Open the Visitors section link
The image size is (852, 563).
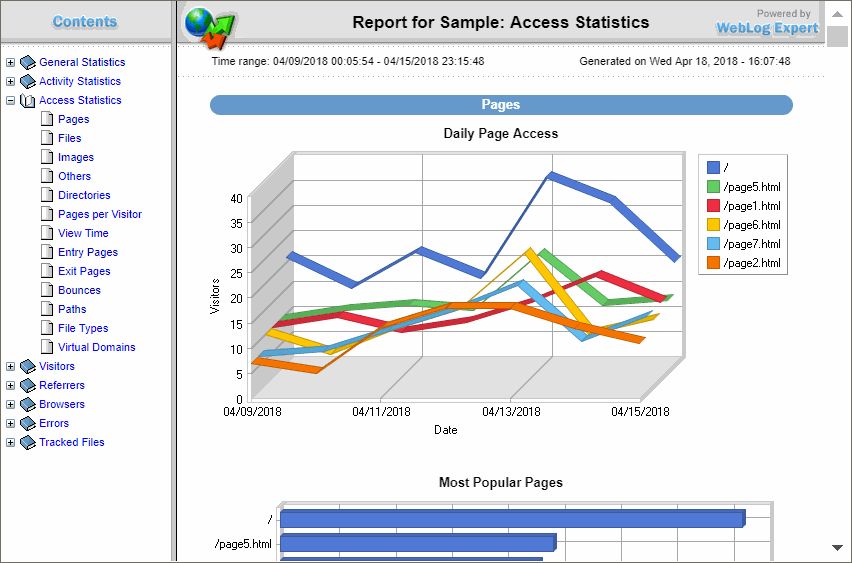[57, 367]
